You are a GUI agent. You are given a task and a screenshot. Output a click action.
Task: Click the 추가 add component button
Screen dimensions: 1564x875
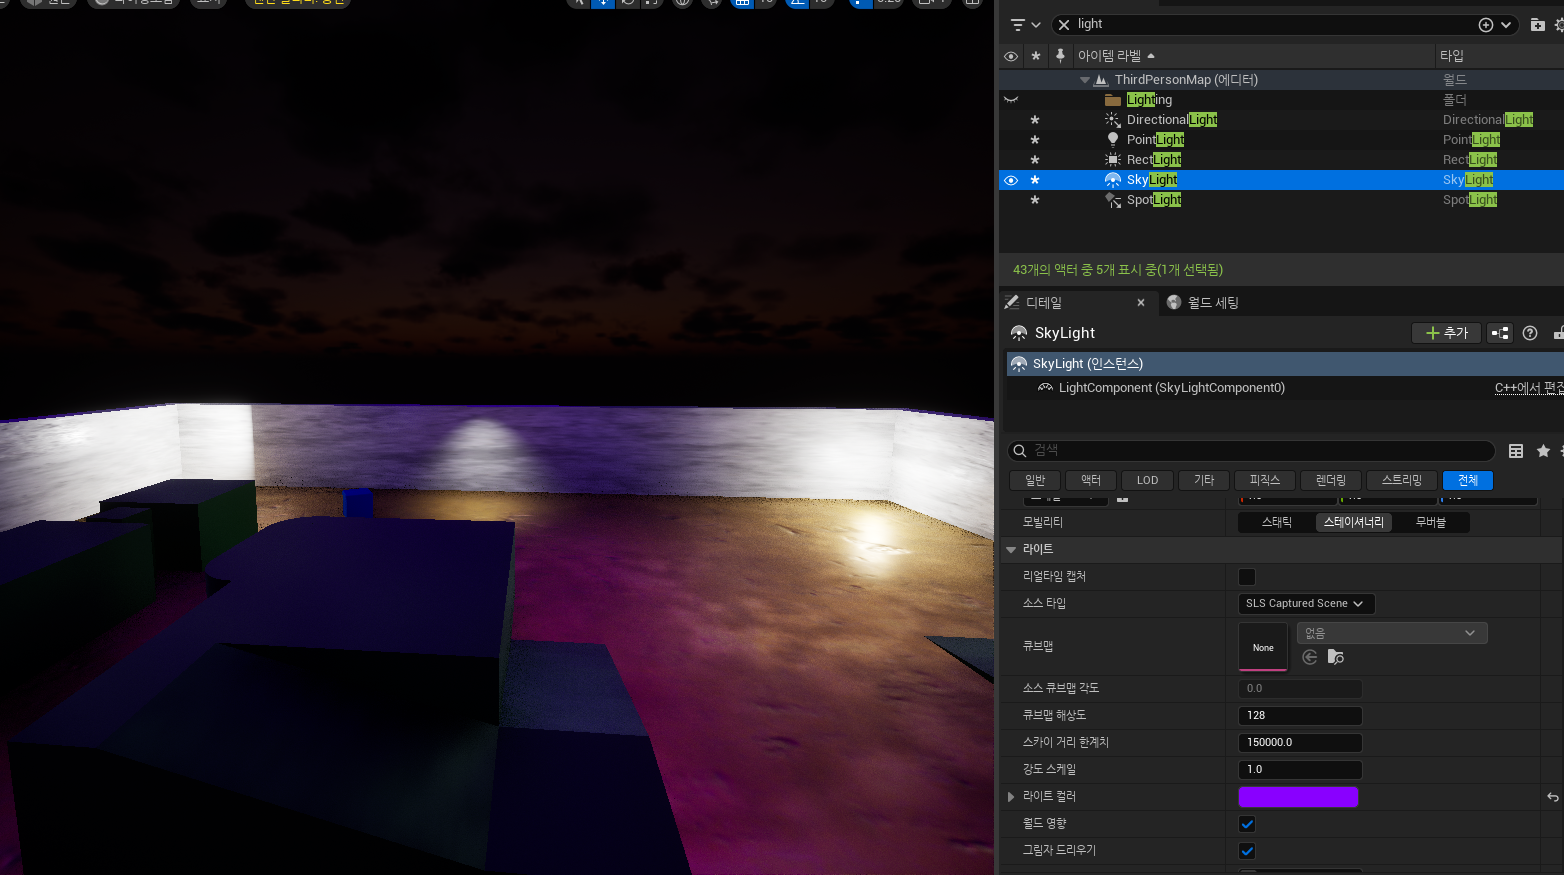1446,333
